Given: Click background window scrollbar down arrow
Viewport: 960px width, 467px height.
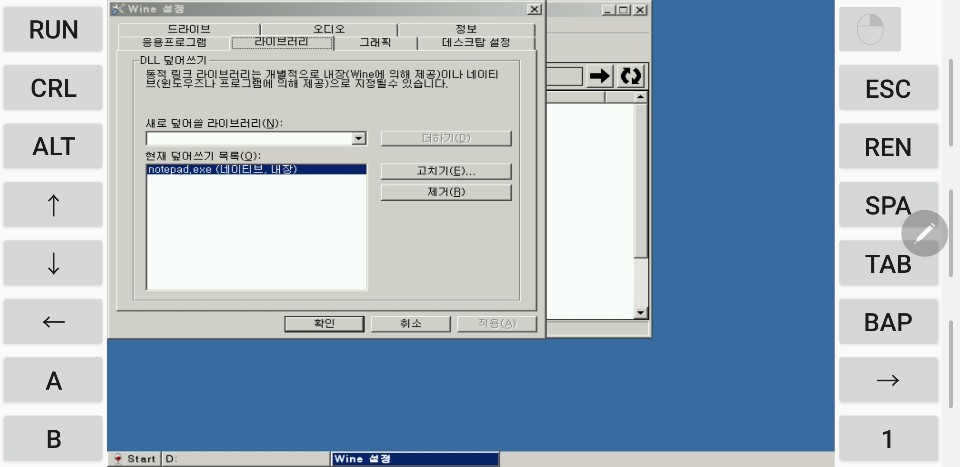Looking at the screenshot, I should (x=640, y=313).
